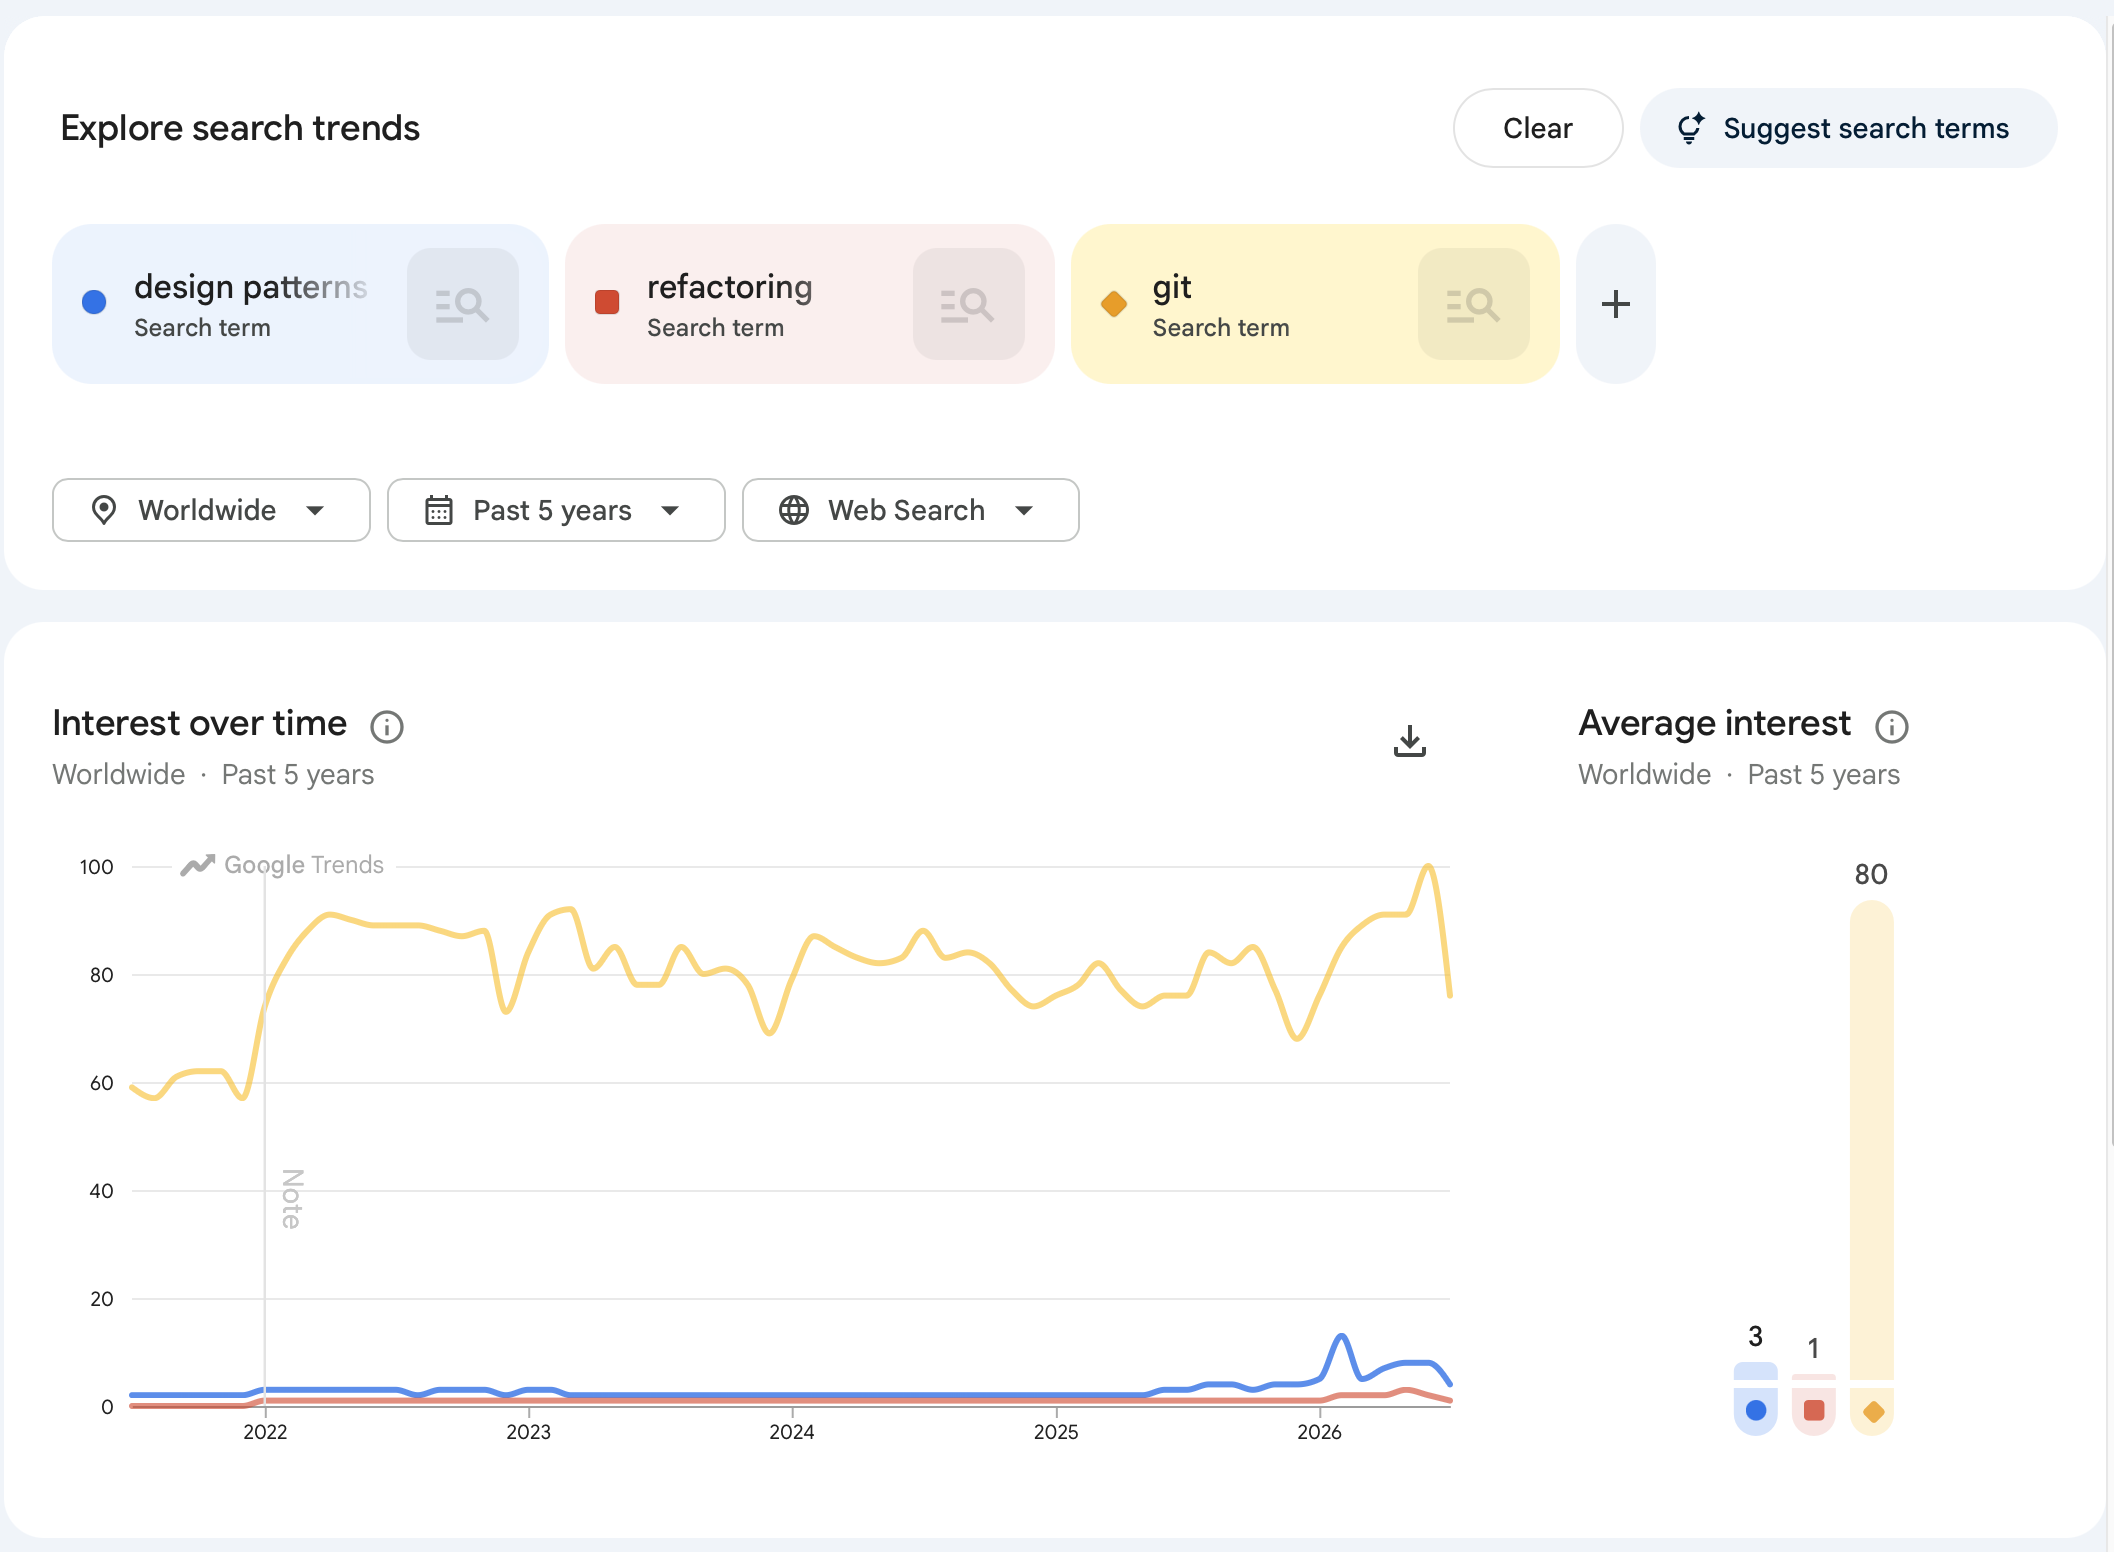Open the Worldwide region dropdown

pos(211,510)
